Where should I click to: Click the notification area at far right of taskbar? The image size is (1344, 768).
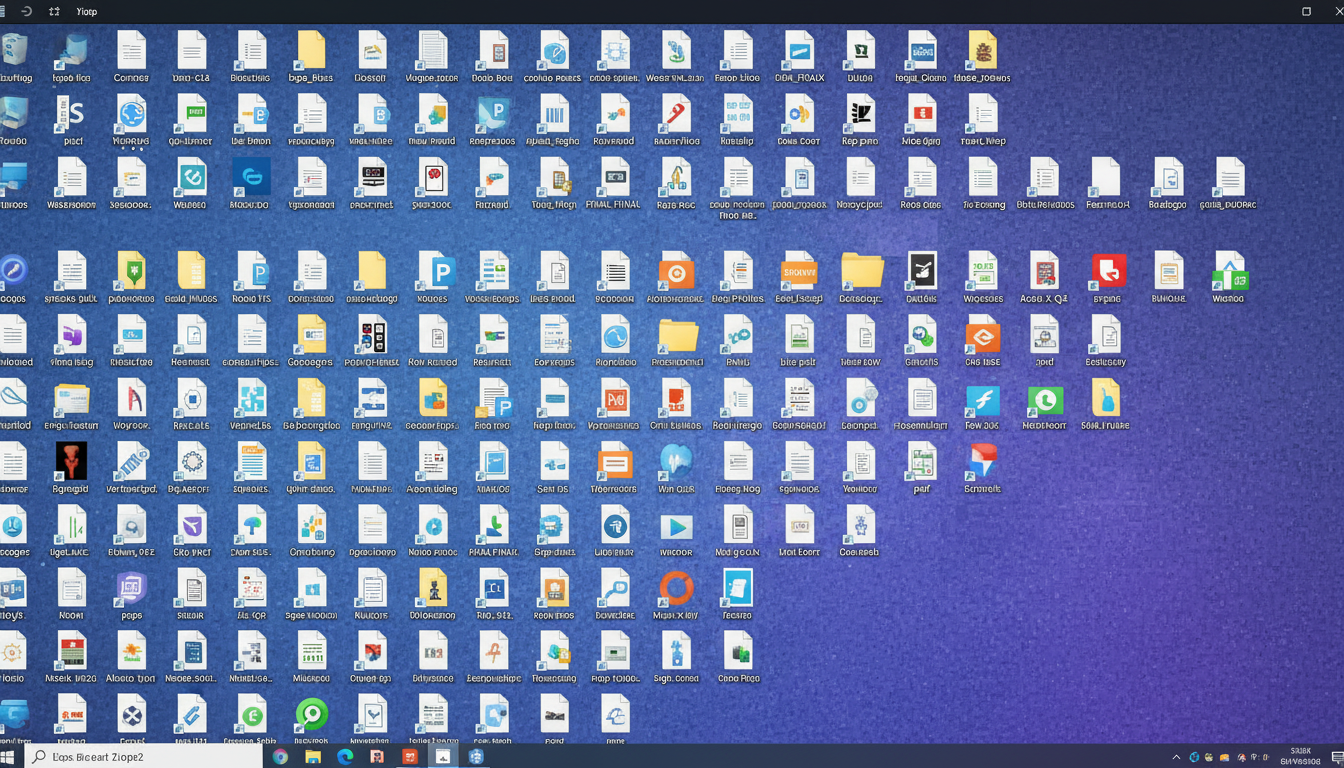pos(1338,756)
